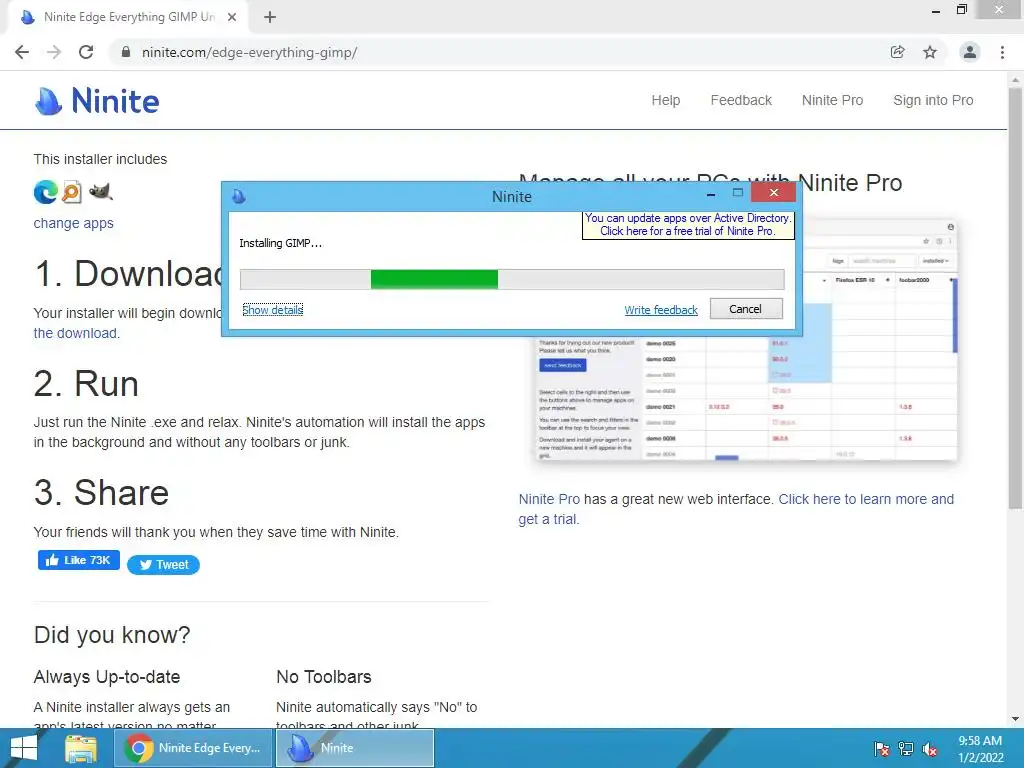Open Chrome three-dot menu
The height and width of the screenshot is (768, 1024).
tap(1002, 52)
